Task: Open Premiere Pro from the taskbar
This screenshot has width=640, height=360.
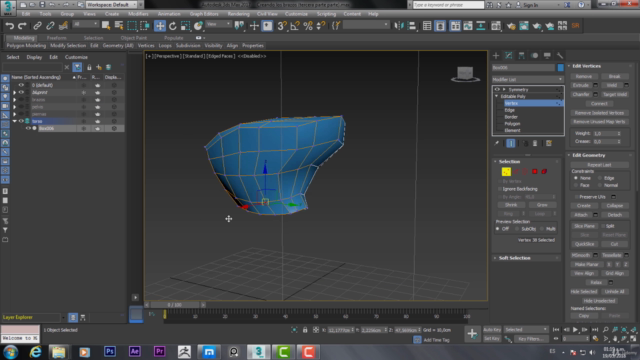Action: tap(160, 351)
